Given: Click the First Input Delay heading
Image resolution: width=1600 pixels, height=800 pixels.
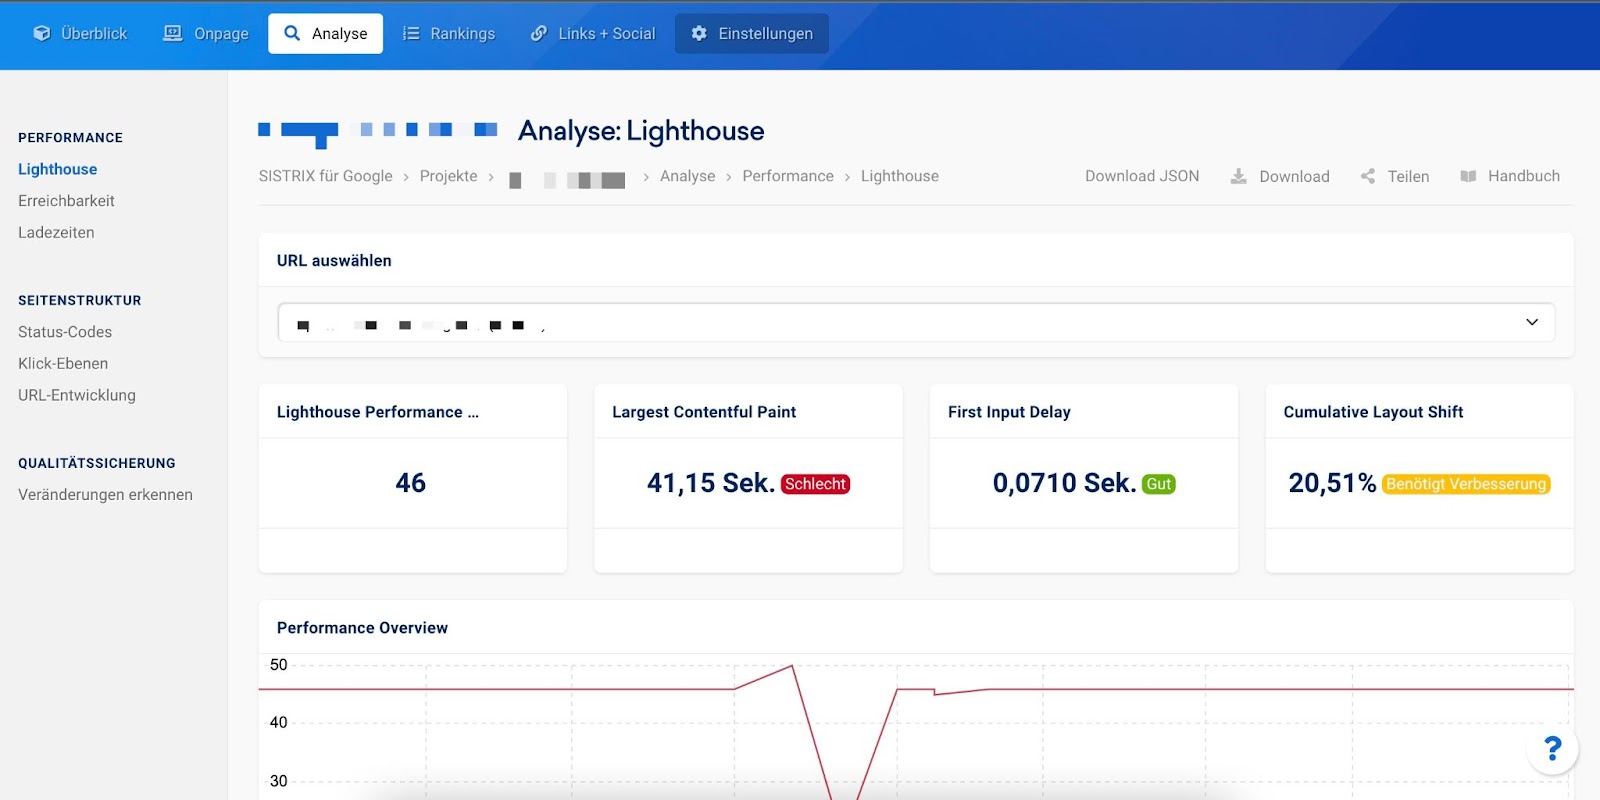Looking at the screenshot, I should coord(1009,412).
